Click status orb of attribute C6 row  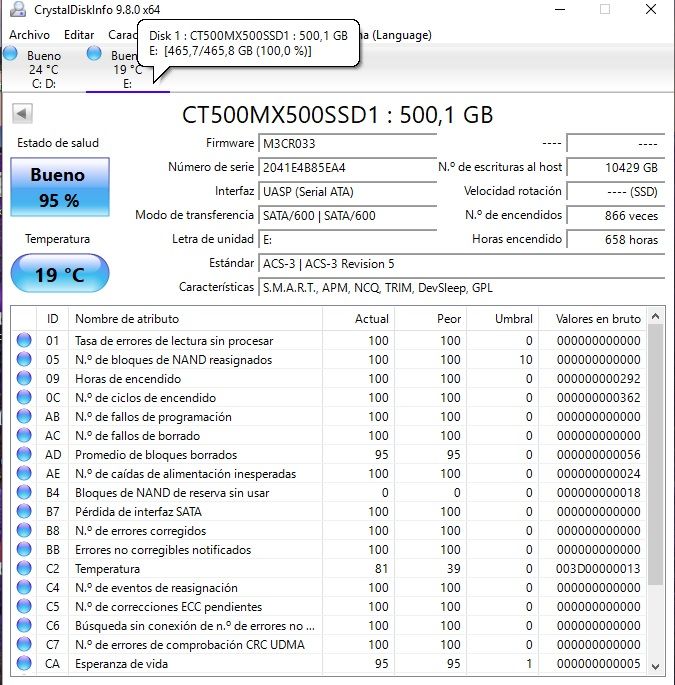point(24,625)
